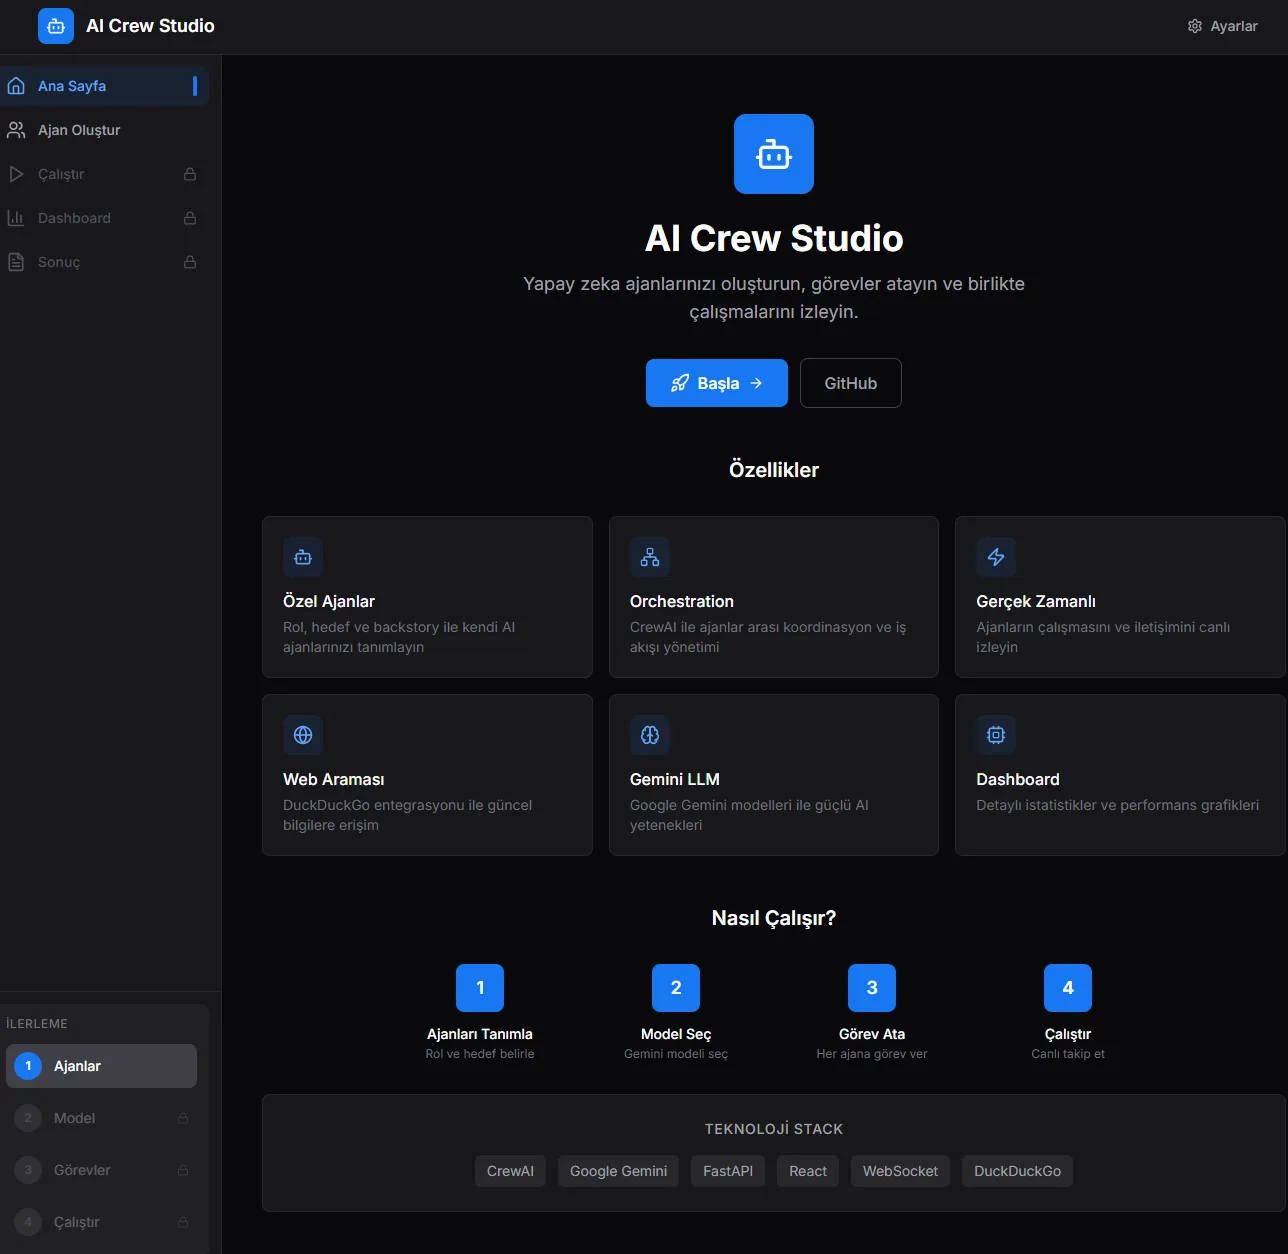This screenshot has height=1254, width=1288.
Task: Click the "İLERLEME" panel label
Action: pos(37,1024)
